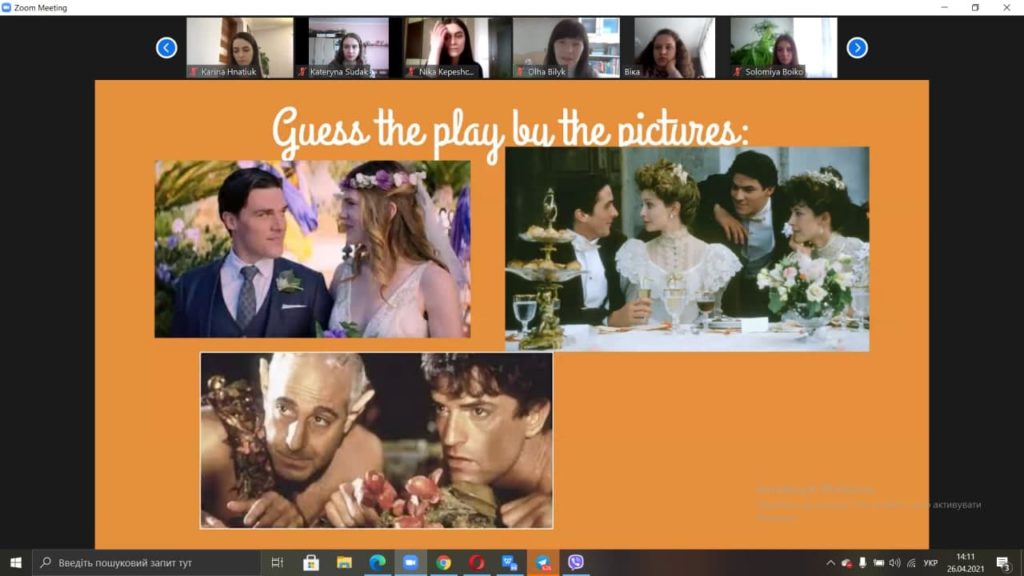Open Google Chrome from the taskbar
The image size is (1024, 576).
443,562
